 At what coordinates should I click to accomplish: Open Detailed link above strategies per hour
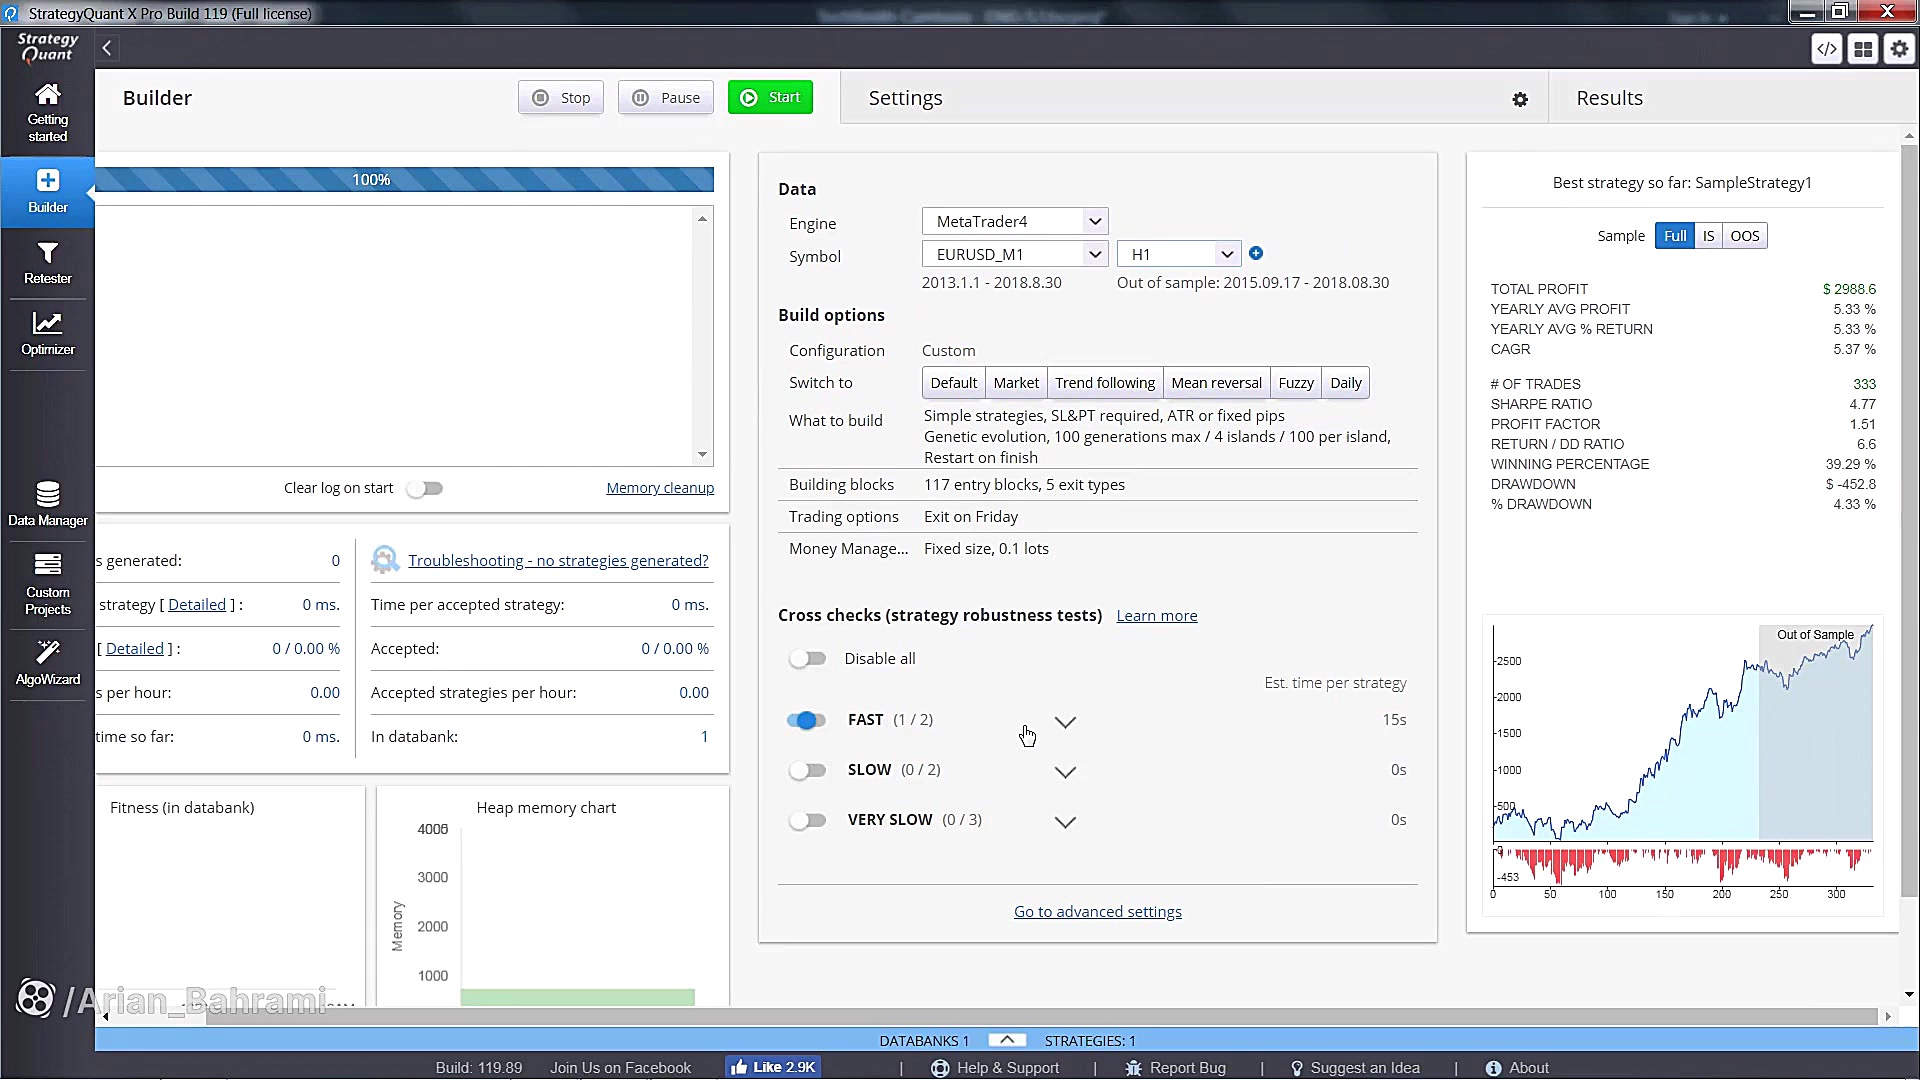pos(135,648)
